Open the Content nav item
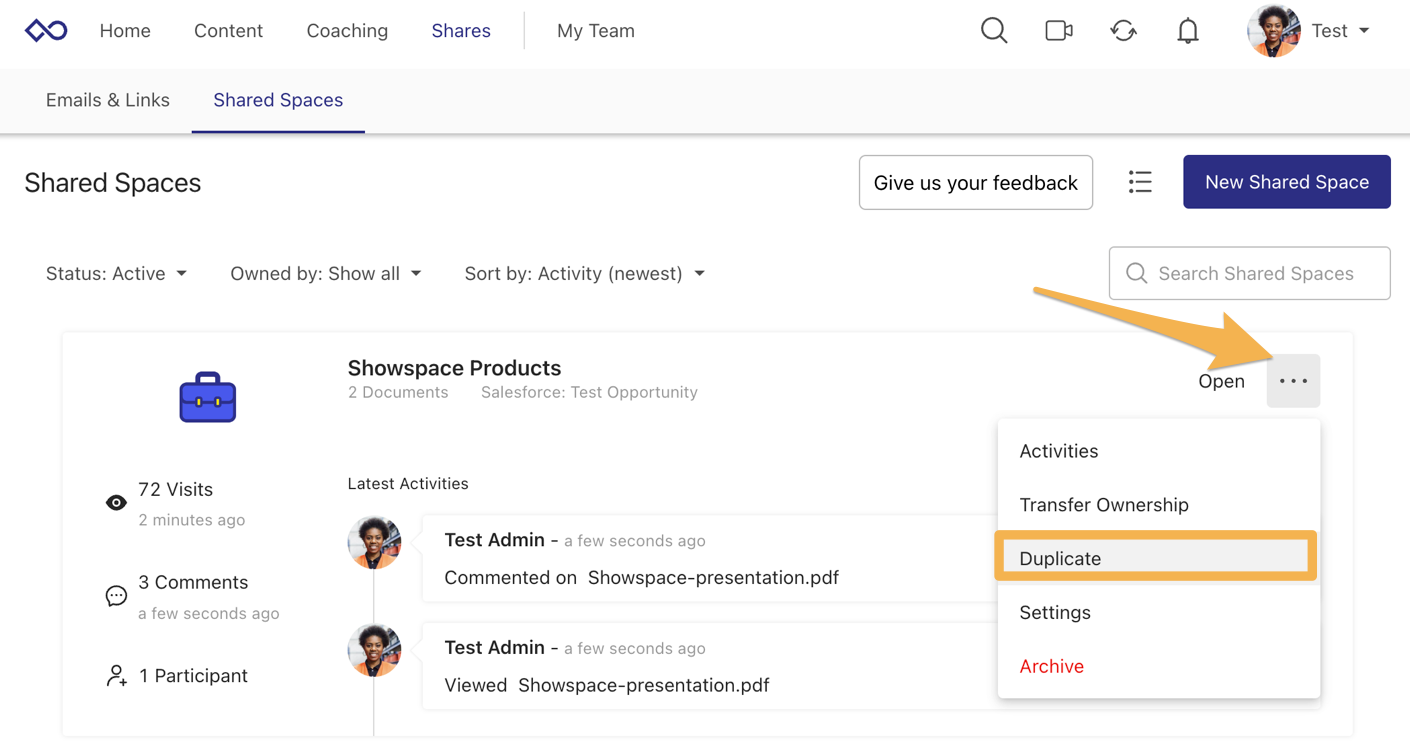 pyautogui.click(x=228, y=31)
